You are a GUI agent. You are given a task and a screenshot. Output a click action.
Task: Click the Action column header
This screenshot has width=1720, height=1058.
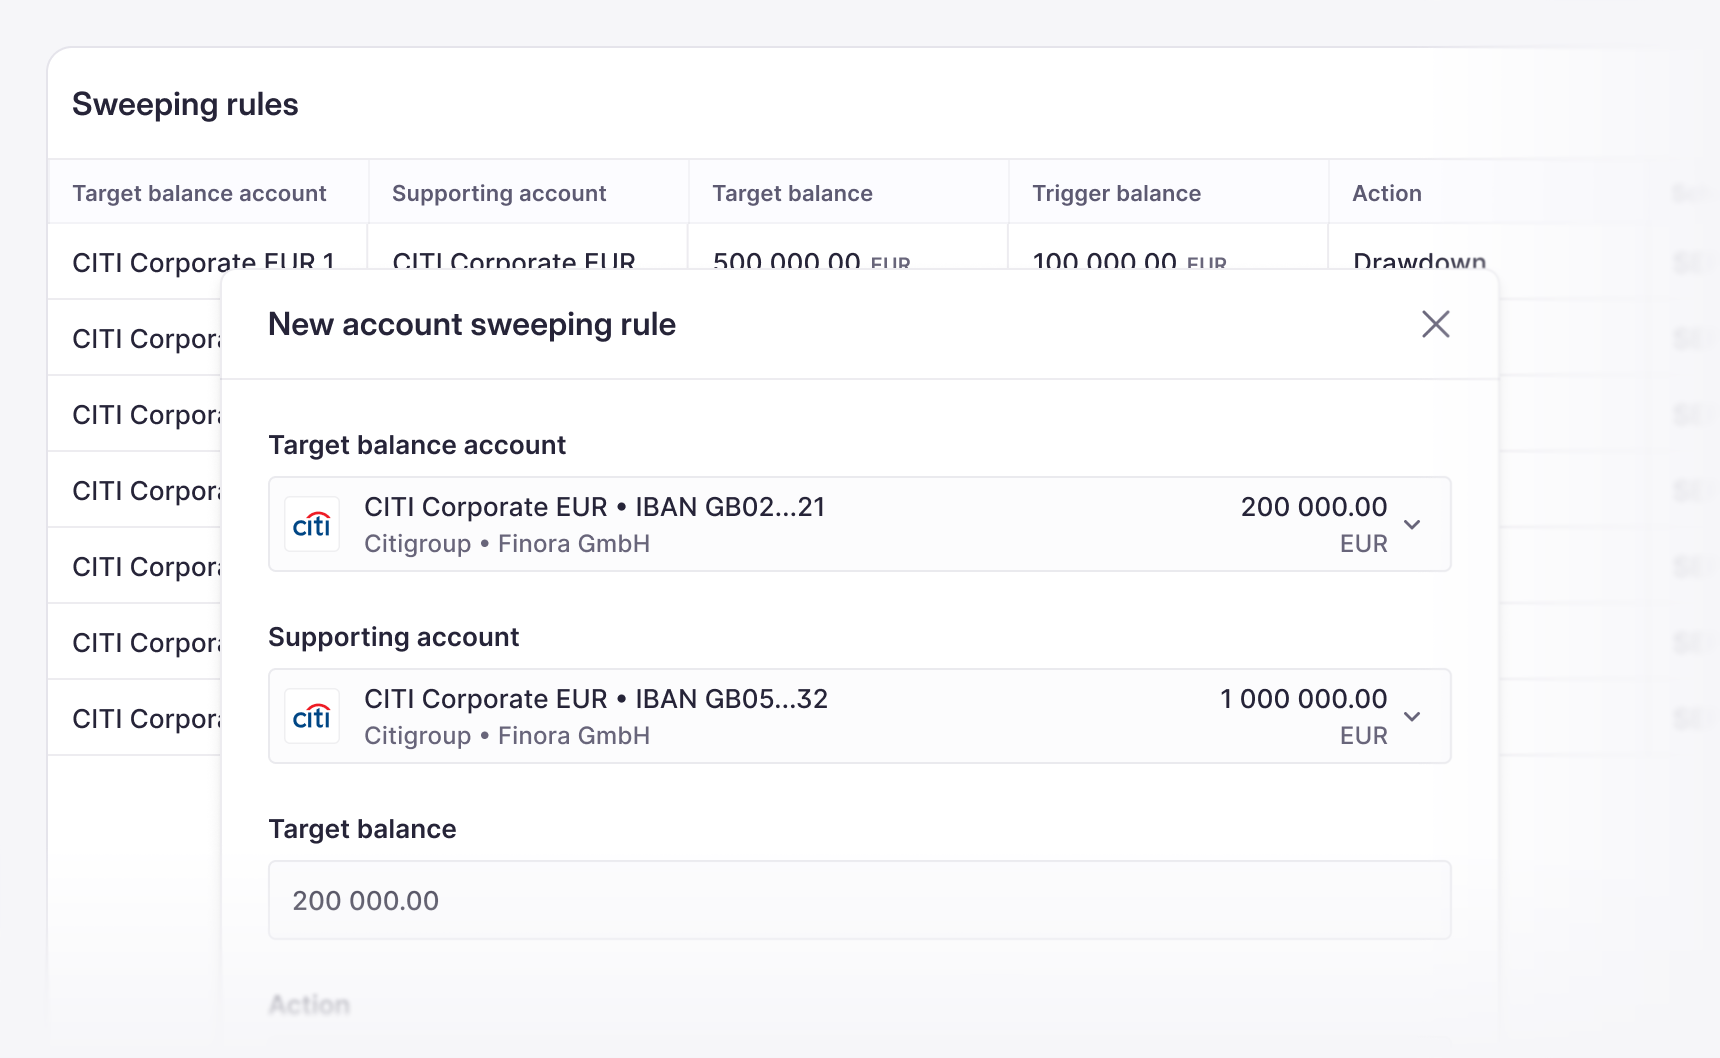point(1386,193)
